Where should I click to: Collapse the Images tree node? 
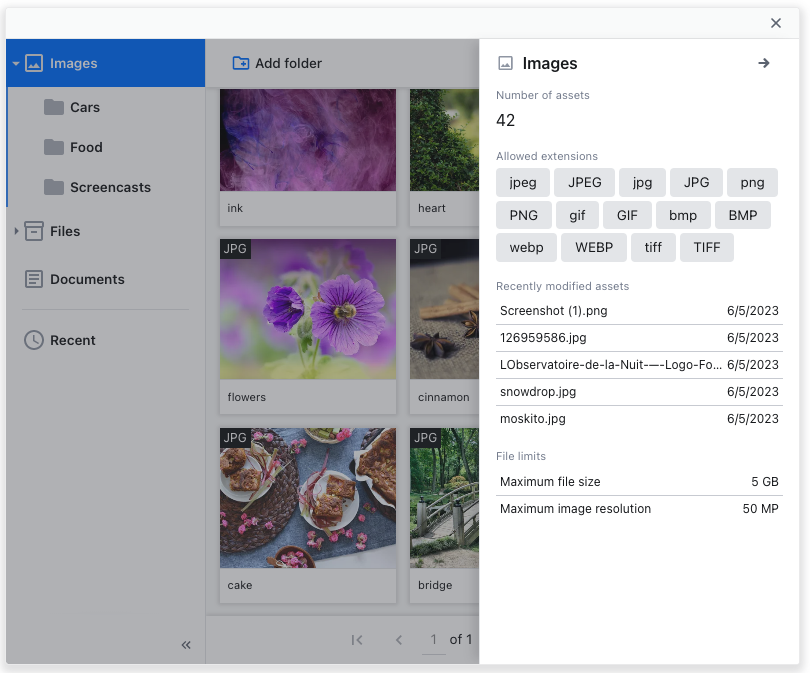click(16, 63)
